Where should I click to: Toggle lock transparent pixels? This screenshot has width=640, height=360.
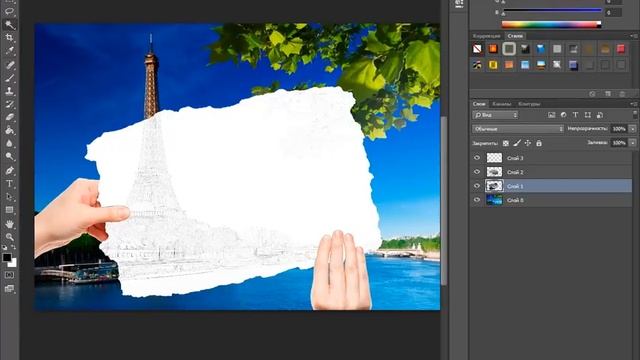506,143
